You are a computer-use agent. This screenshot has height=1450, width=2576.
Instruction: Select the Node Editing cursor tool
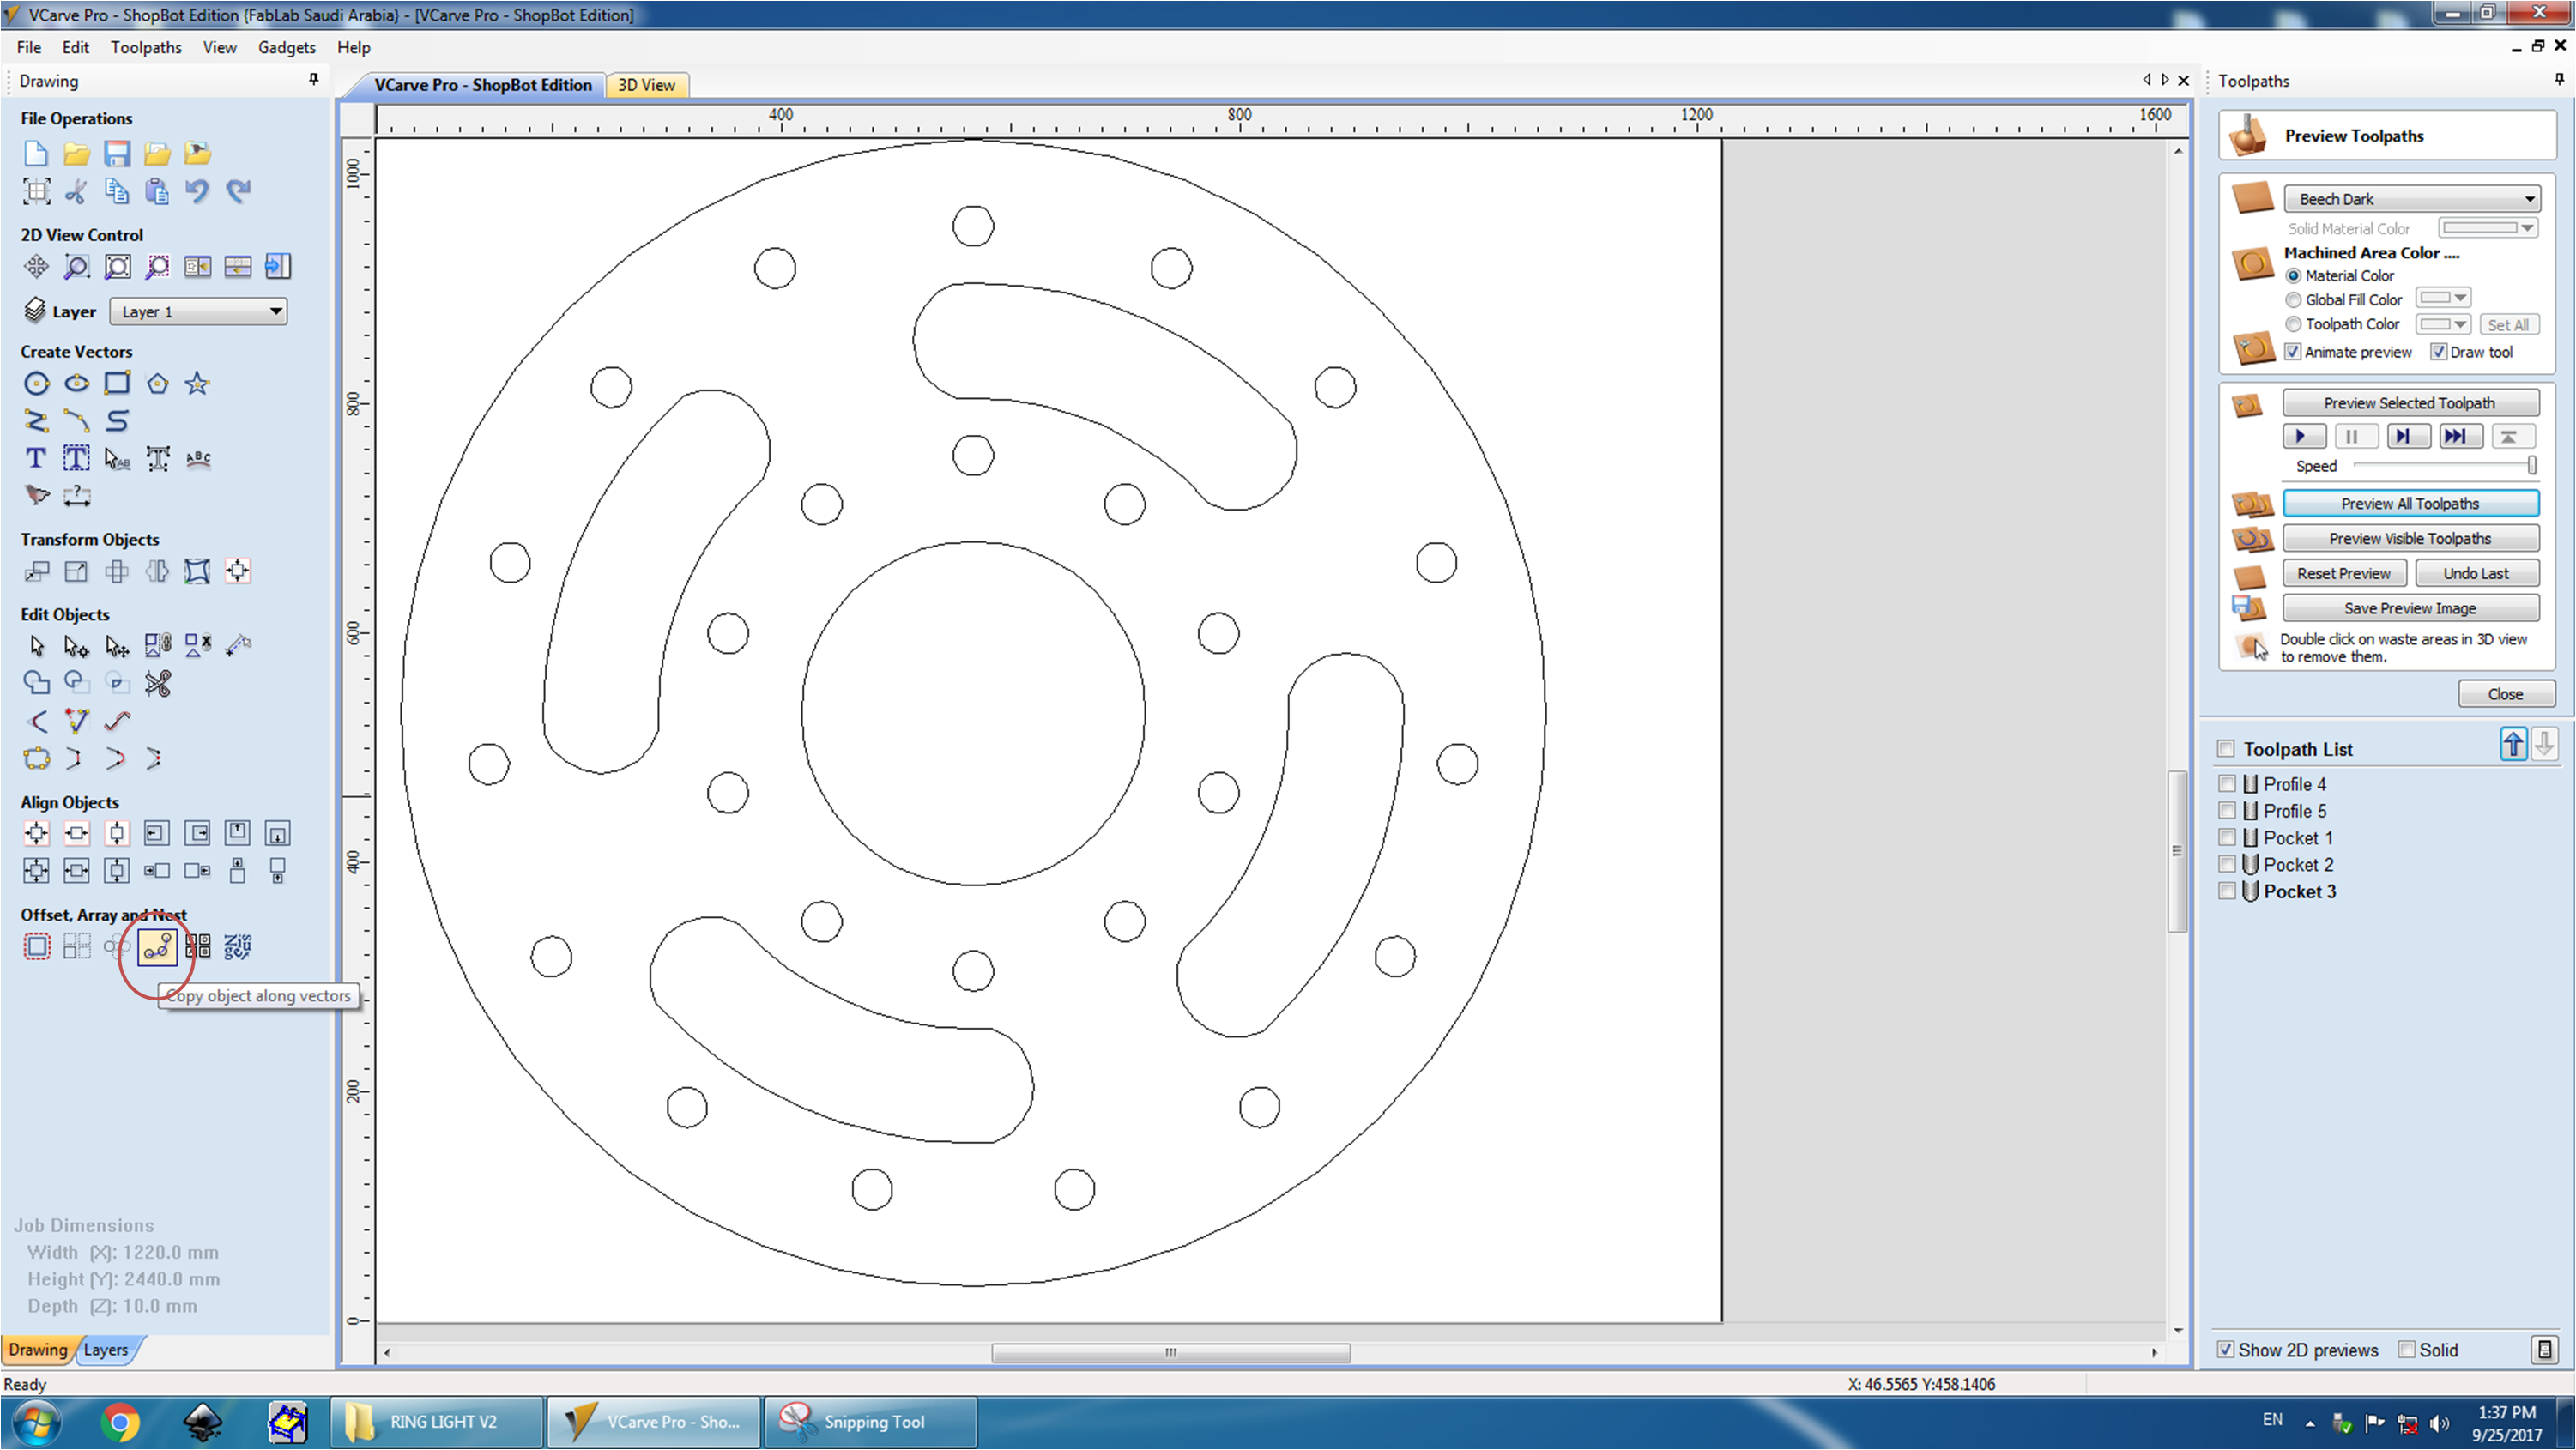(77, 645)
